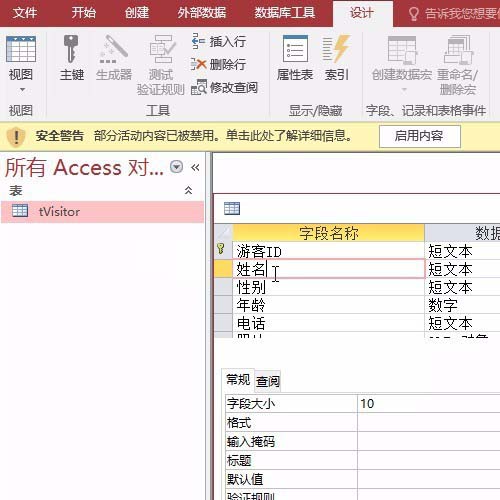500x500 pixels.
Task: Select the 设计 ribbon tab
Action: (x=362, y=13)
